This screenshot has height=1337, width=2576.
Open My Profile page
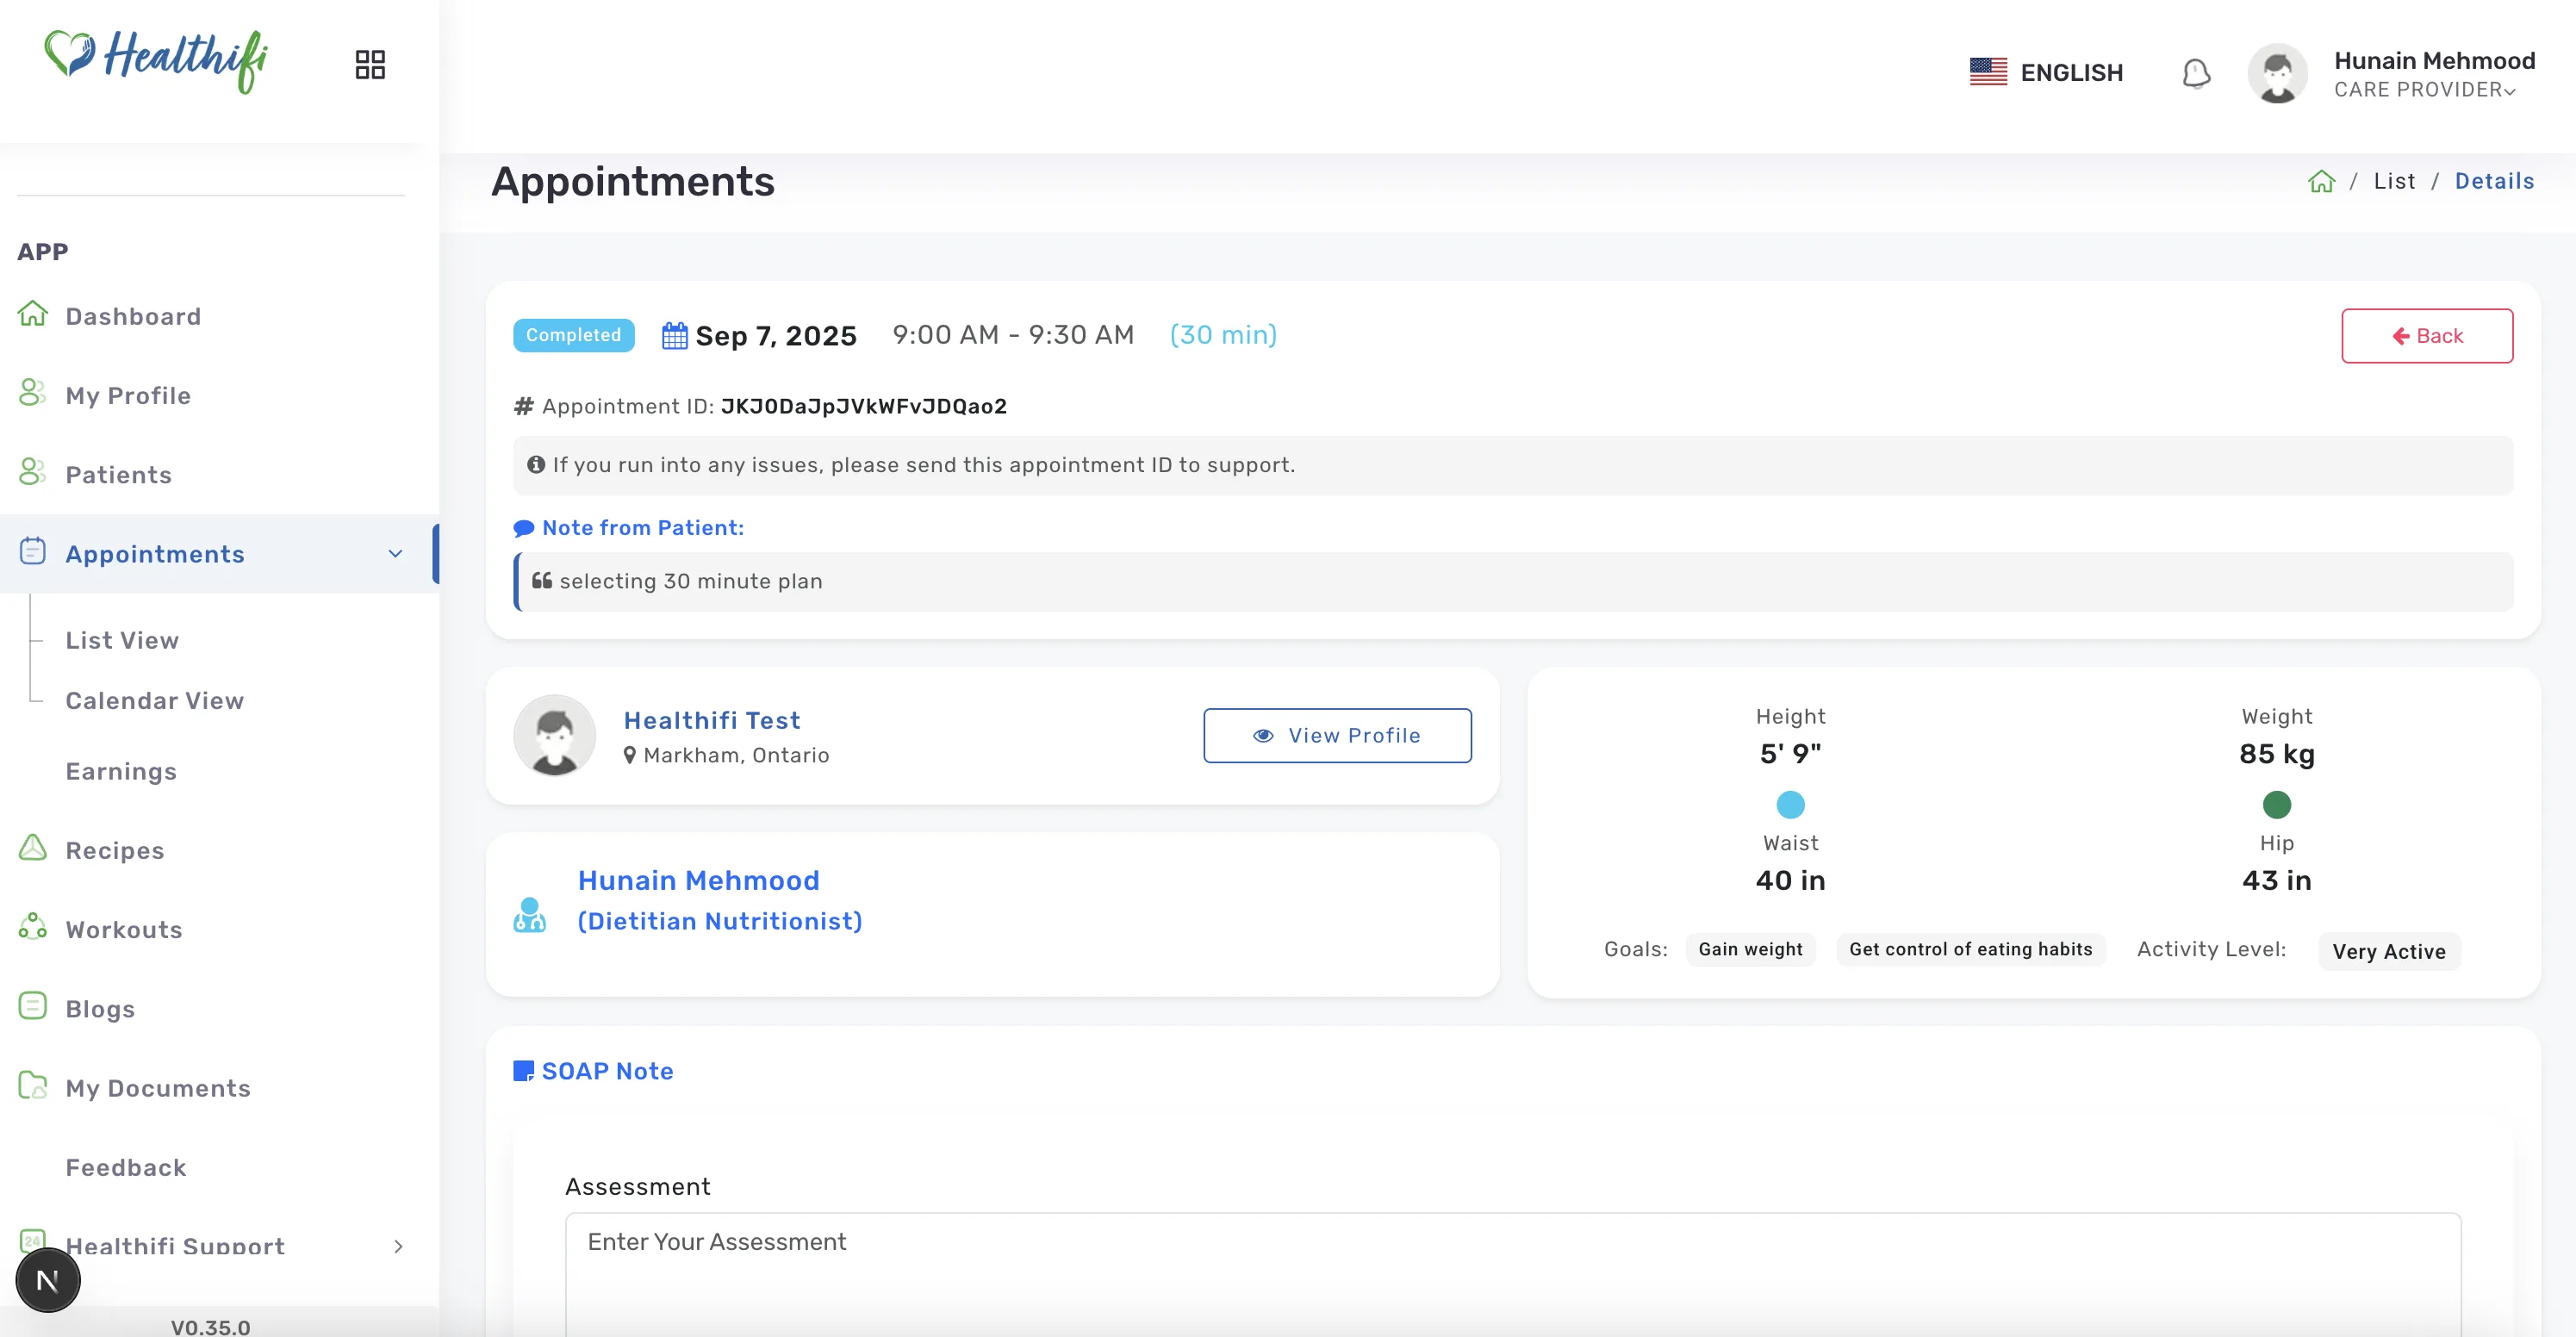pyautogui.click(x=128, y=396)
